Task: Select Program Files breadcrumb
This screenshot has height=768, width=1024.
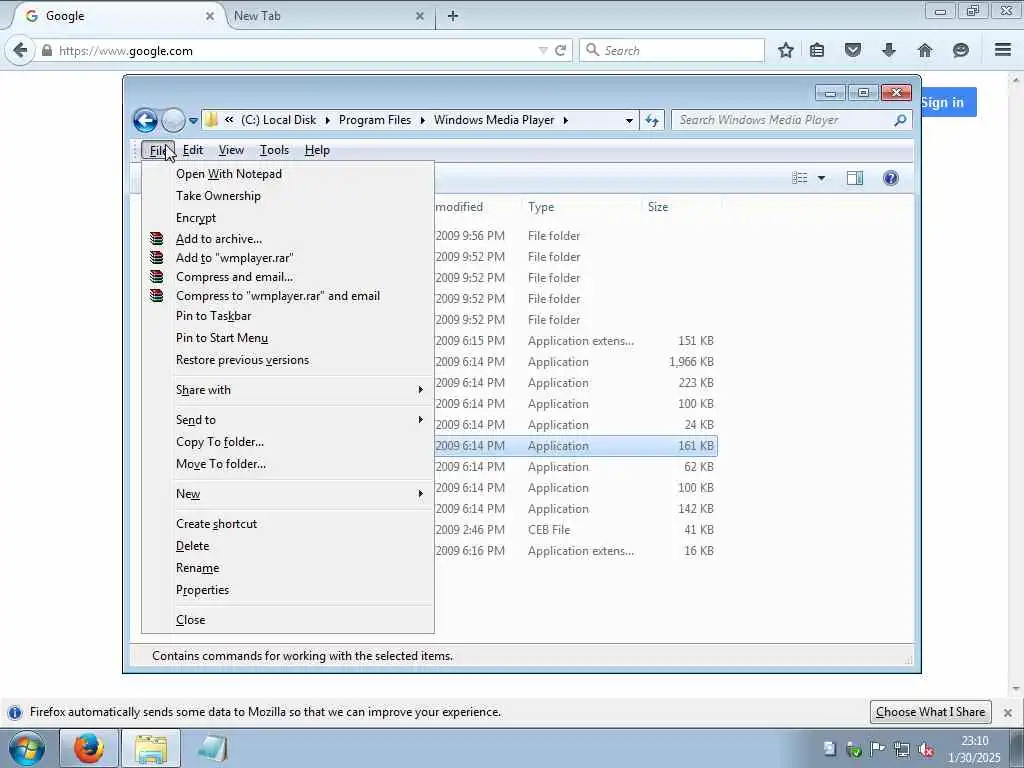Action: pyautogui.click(x=375, y=120)
